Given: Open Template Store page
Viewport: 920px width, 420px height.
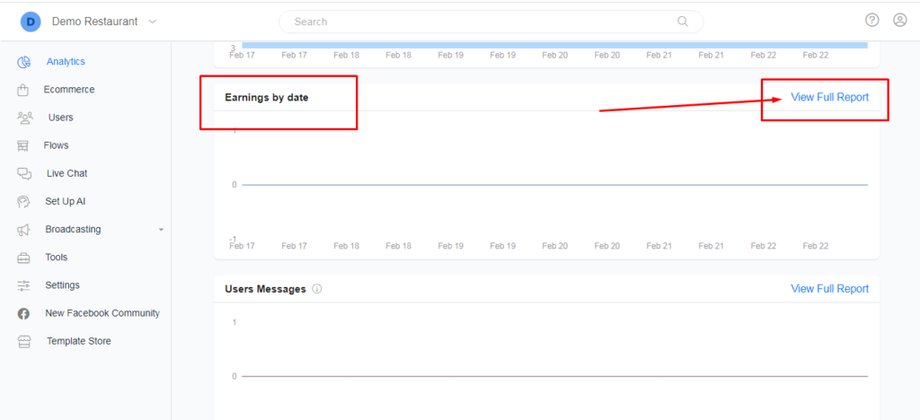Looking at the screenshot, I should 79,341.
